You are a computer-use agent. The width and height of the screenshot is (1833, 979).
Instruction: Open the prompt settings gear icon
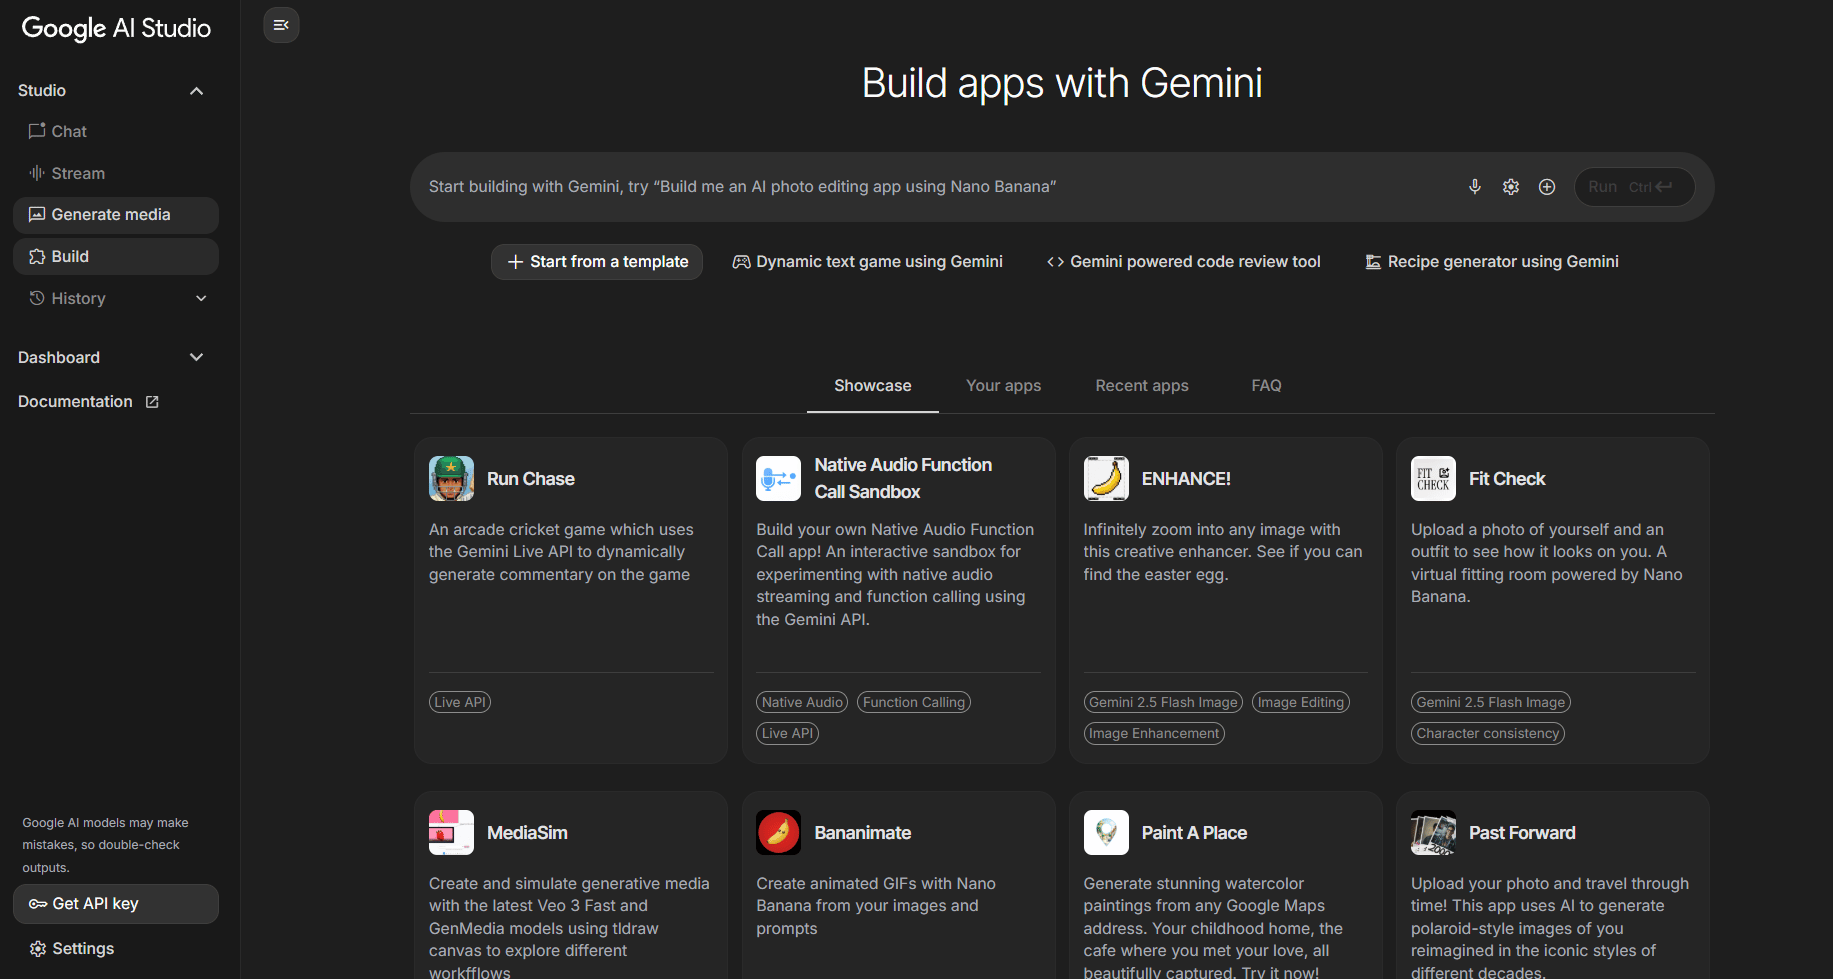[1511, 187]
